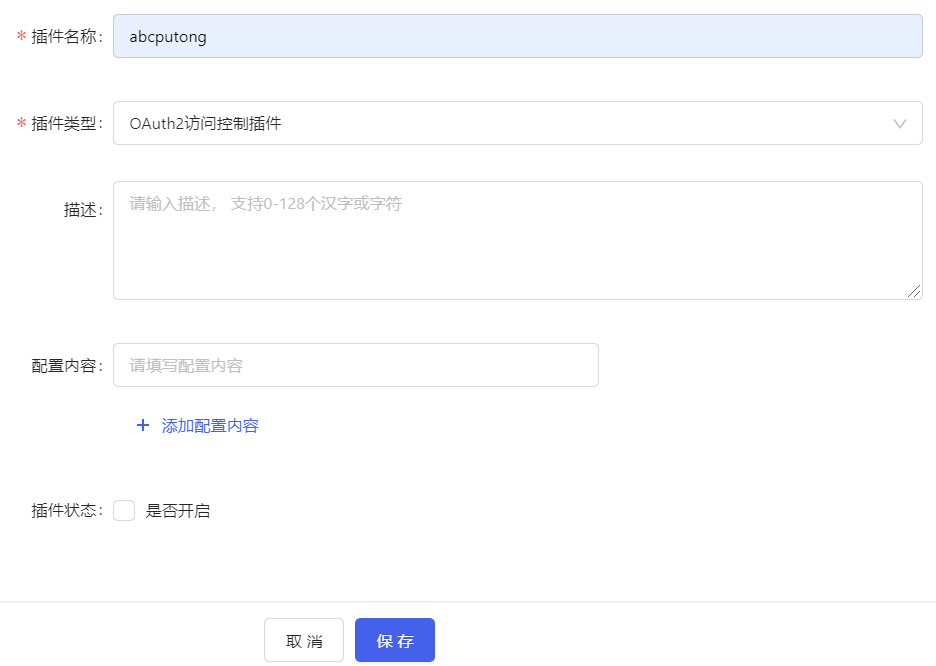Viewport: 936px width, 666px height.
Task: Open the 插件类型 dropdown showing OAuth2访问控制插件
Action: [x=518, y=123]
